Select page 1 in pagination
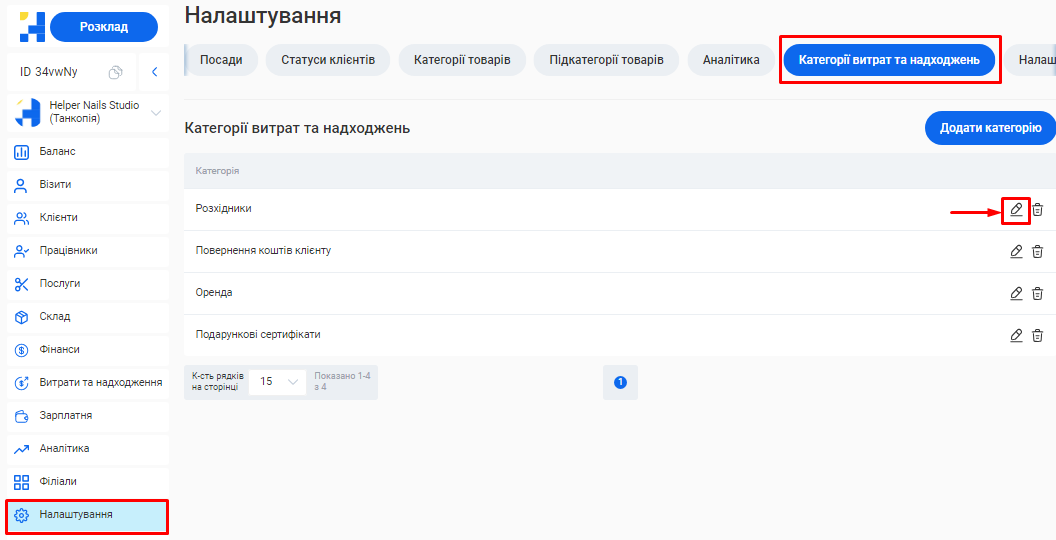This screenshot has width=1056, height=540. click(x=620, y=382)
